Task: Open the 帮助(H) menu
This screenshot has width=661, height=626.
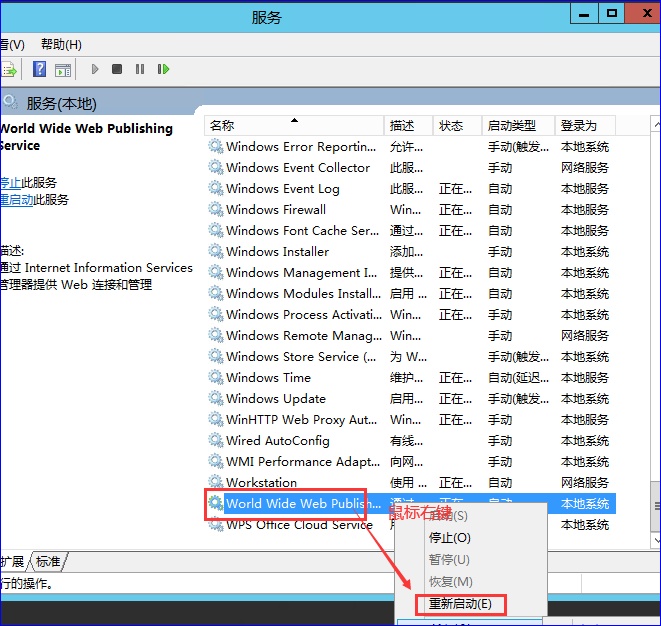Action: point(61,44)
